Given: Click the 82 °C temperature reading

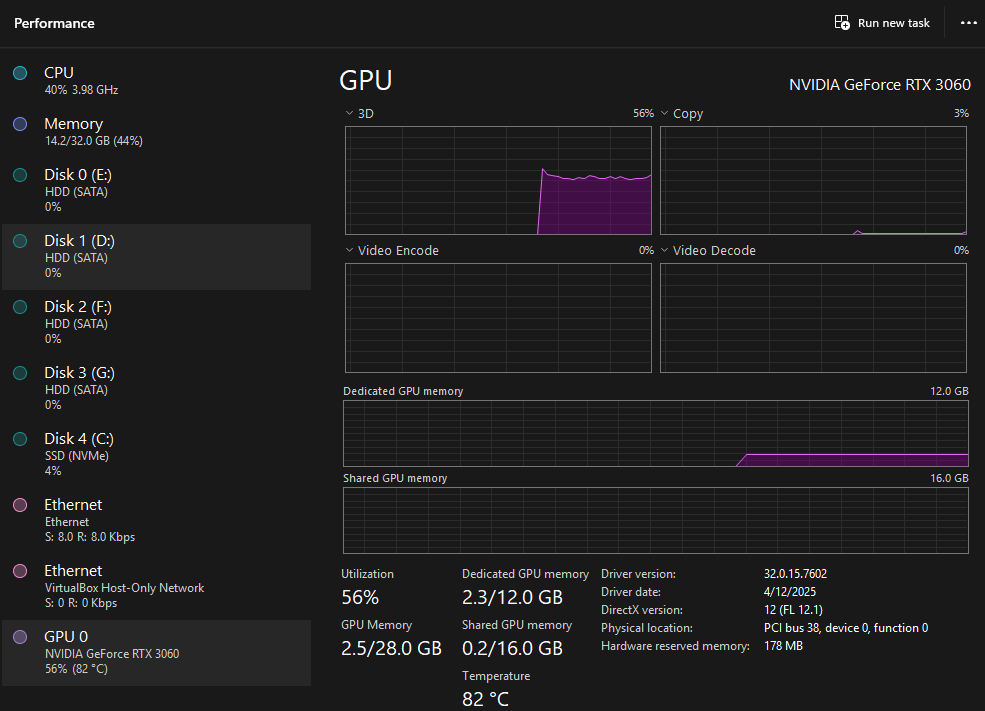Looking at the screenshot, I should tap(486, 699).
